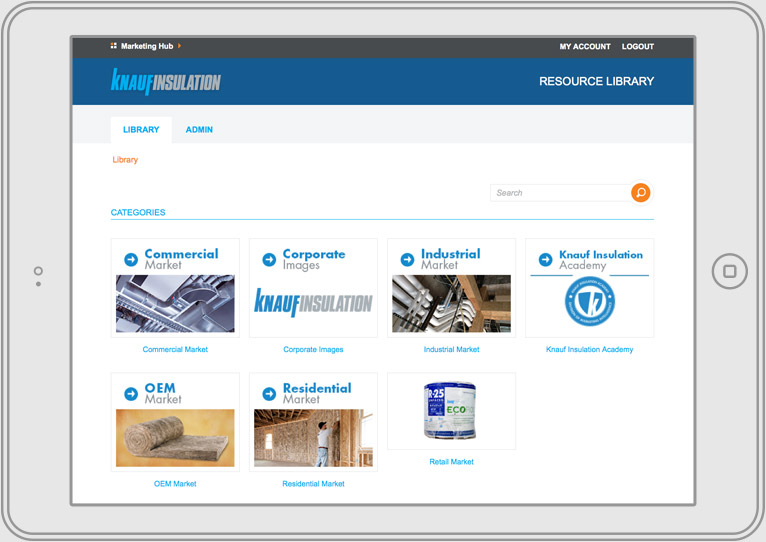Open My Account
This screenshot has height=542, width=766.
tap(585, 46)
